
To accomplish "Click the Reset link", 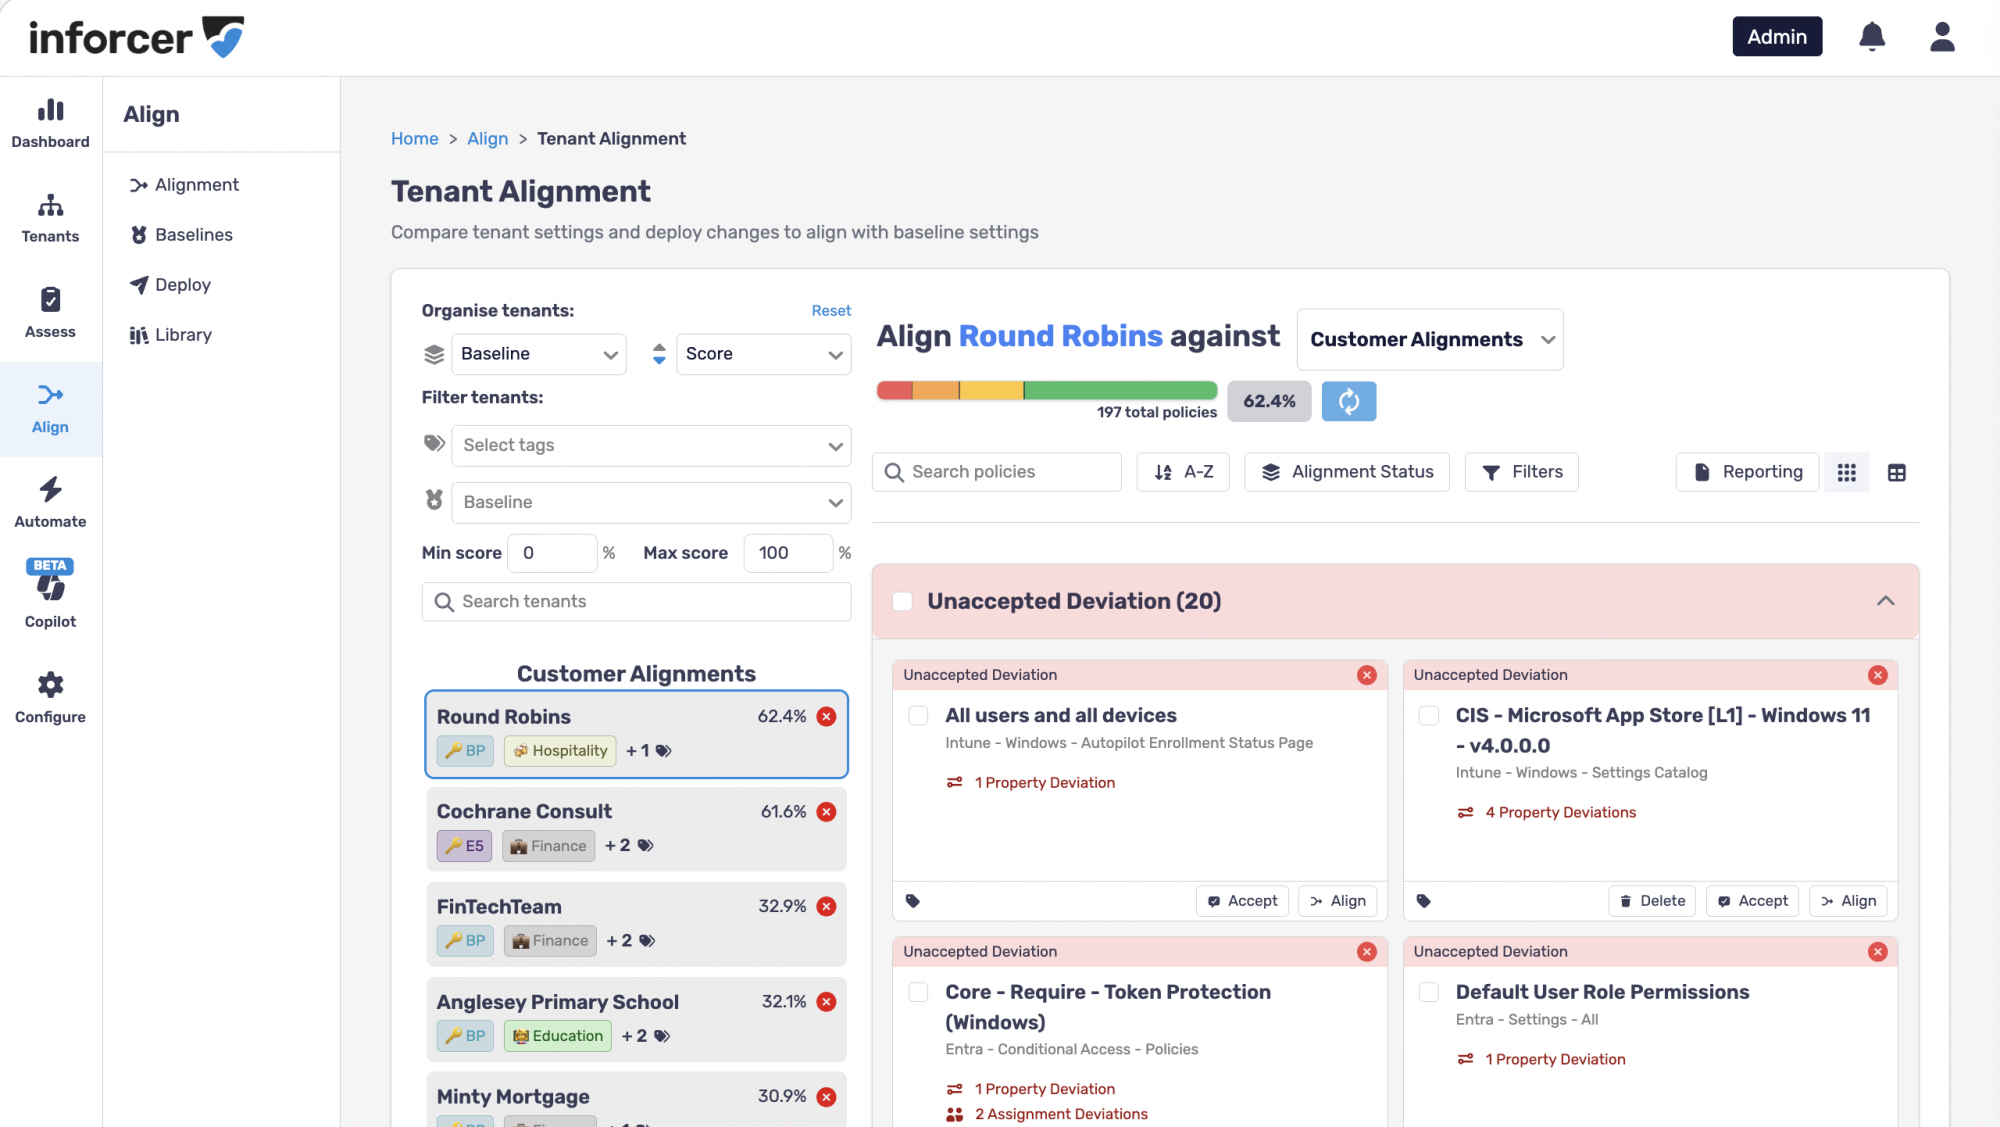I will (831, 311).
